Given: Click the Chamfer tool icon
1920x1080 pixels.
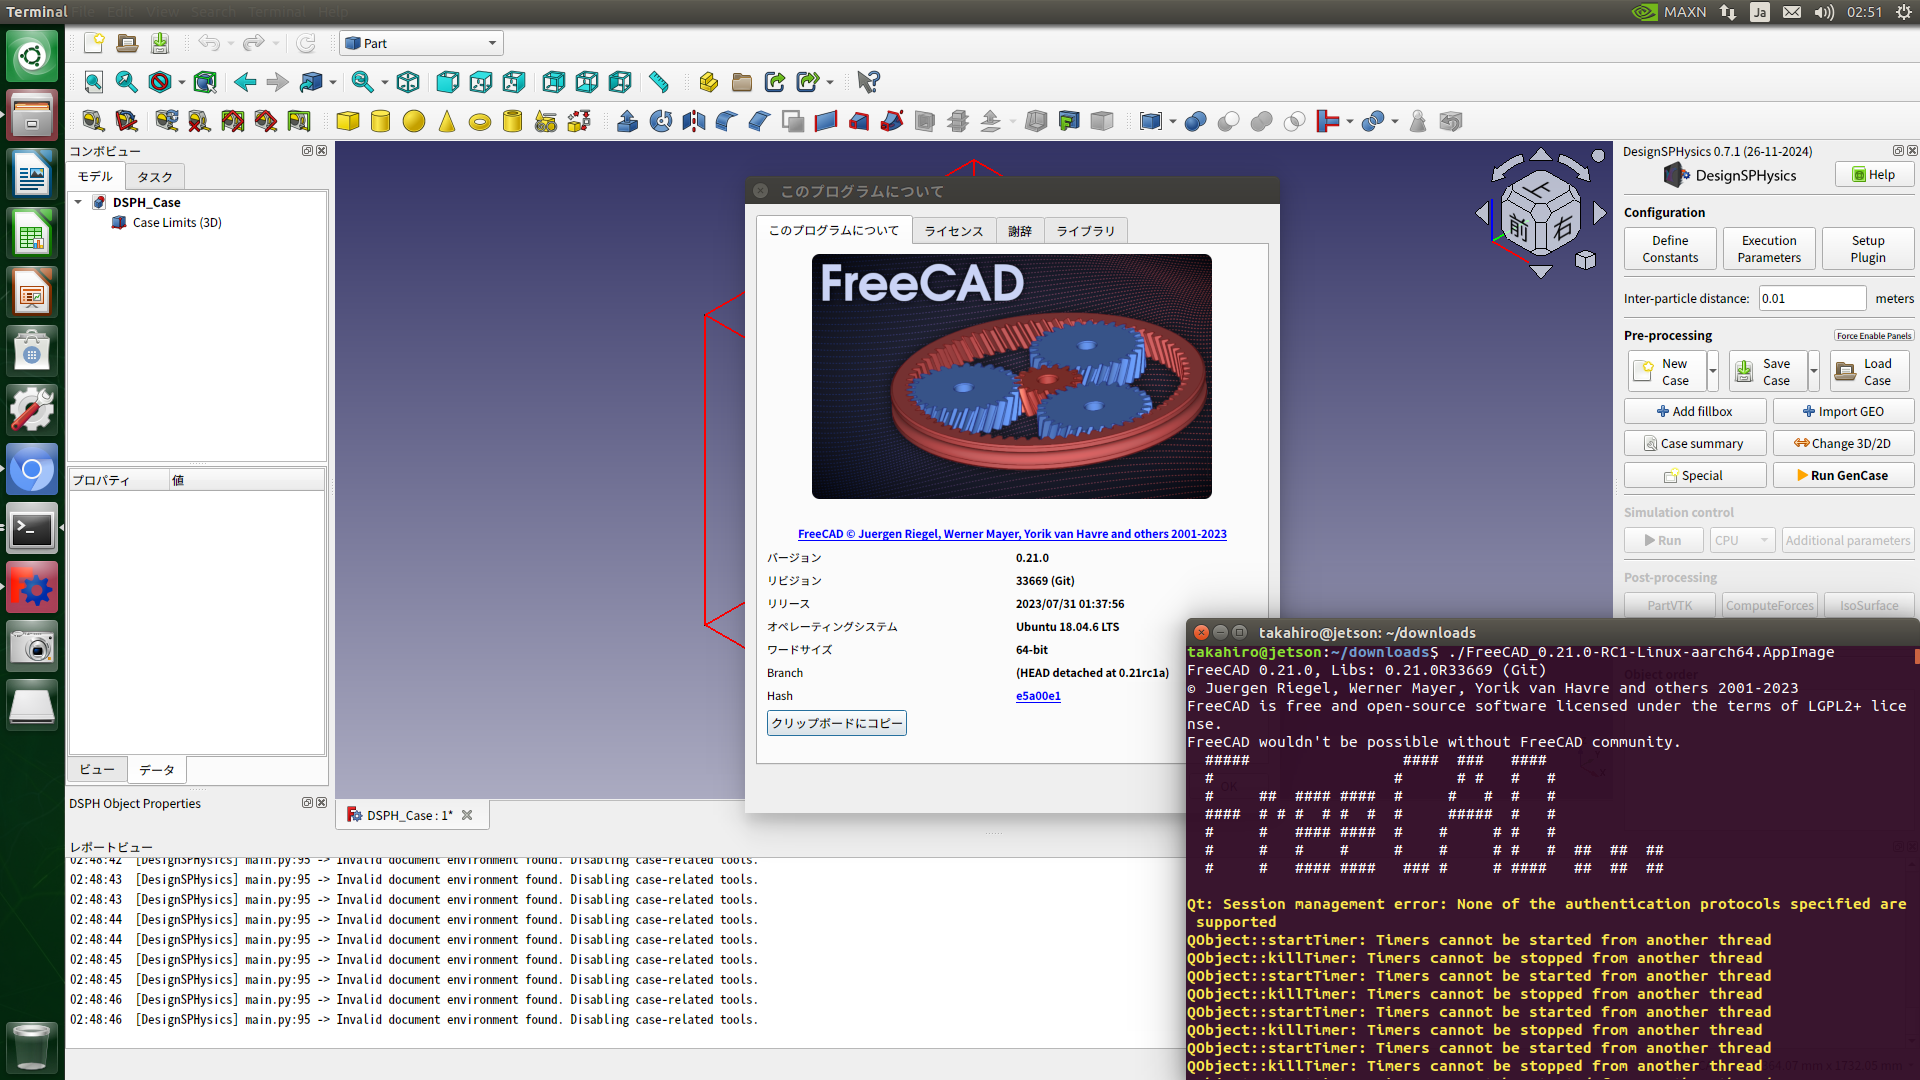Looking at the screenshot, I should coord(760,121).
